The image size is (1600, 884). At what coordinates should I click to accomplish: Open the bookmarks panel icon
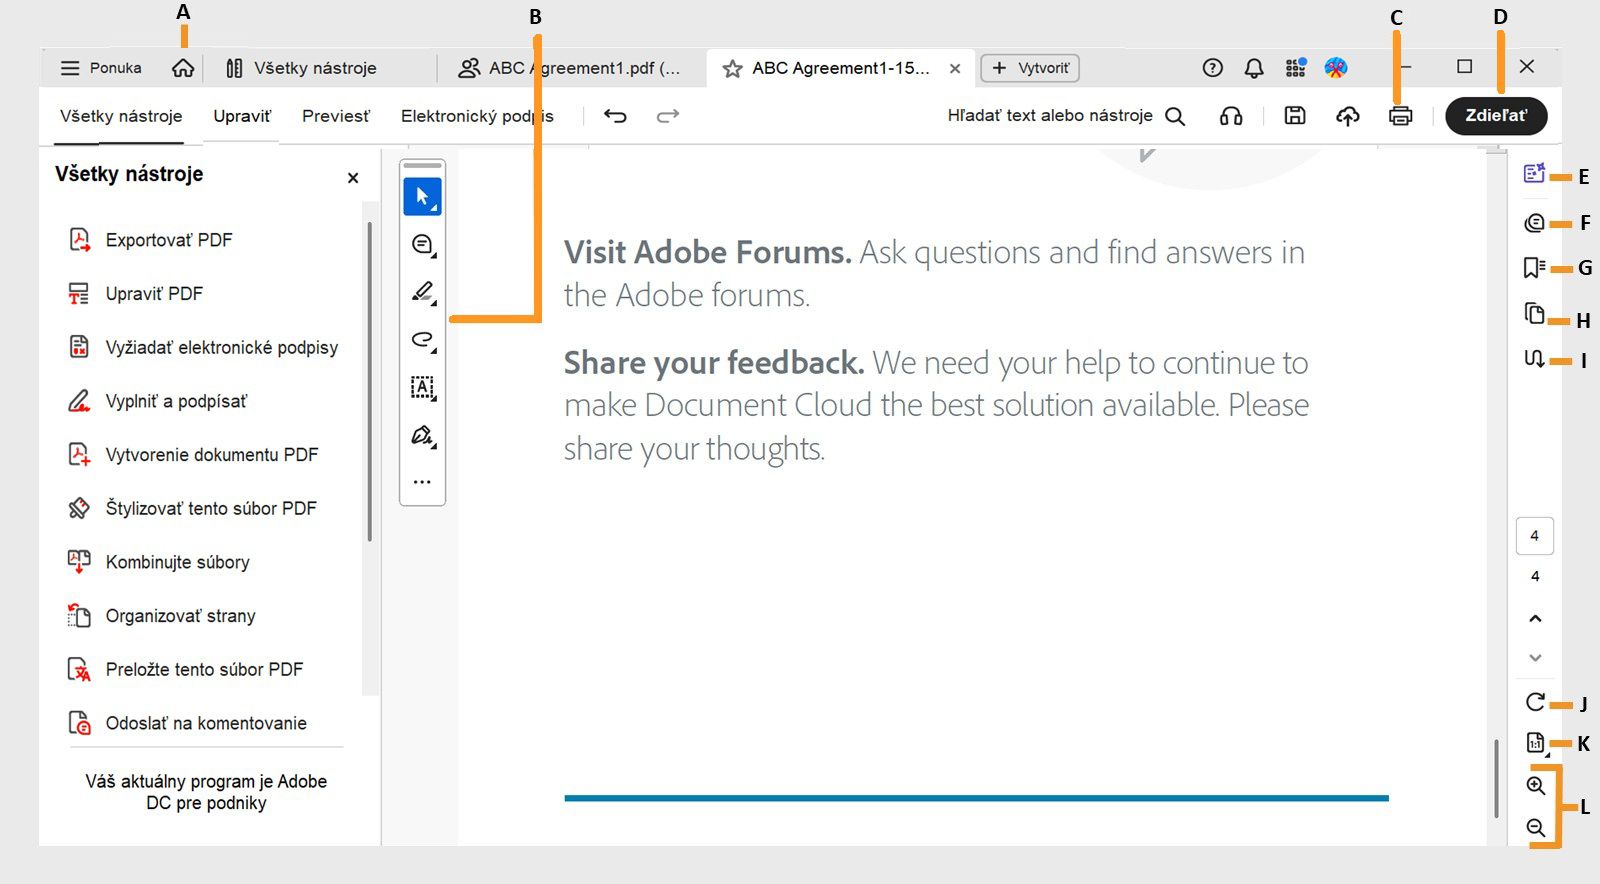coord(1534,268)
